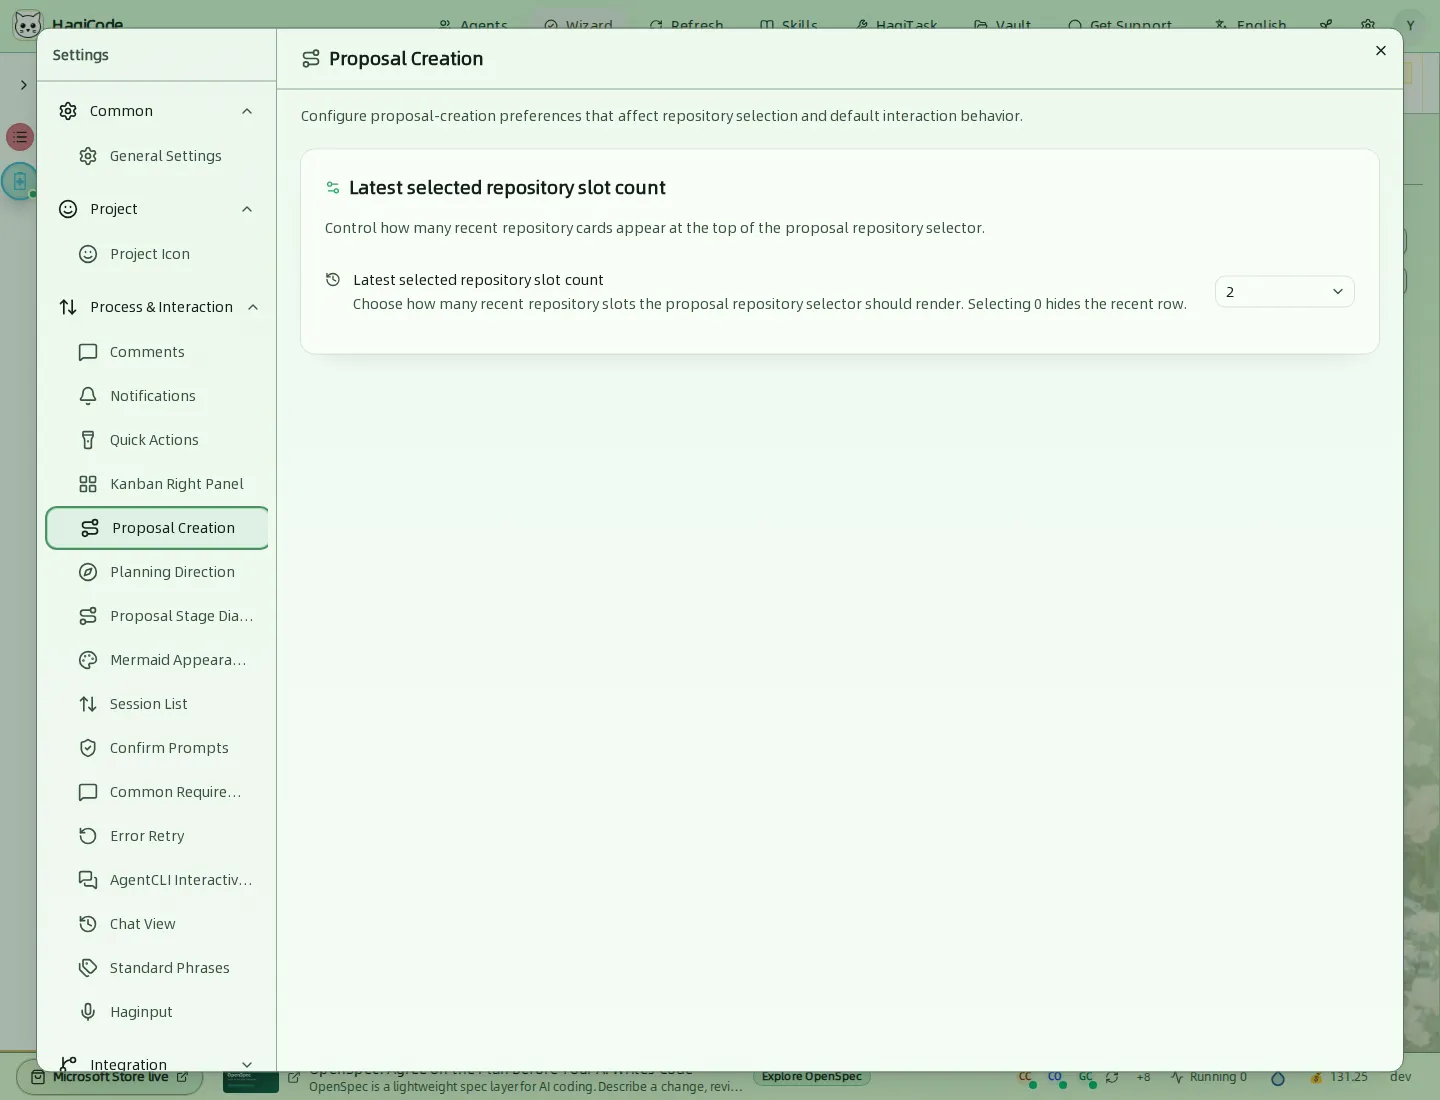This screenshot has width=1440, height=1100.
Task: Click the dev label in the status bar
Action: click(x=1400, y=1077)
